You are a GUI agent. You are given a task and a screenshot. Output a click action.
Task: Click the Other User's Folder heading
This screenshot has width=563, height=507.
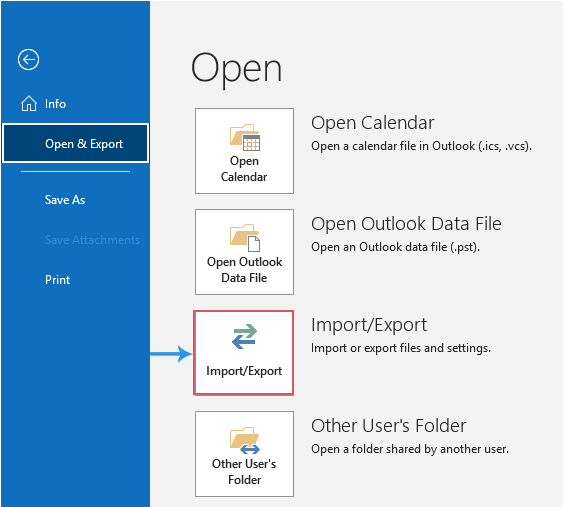[388, 425]
